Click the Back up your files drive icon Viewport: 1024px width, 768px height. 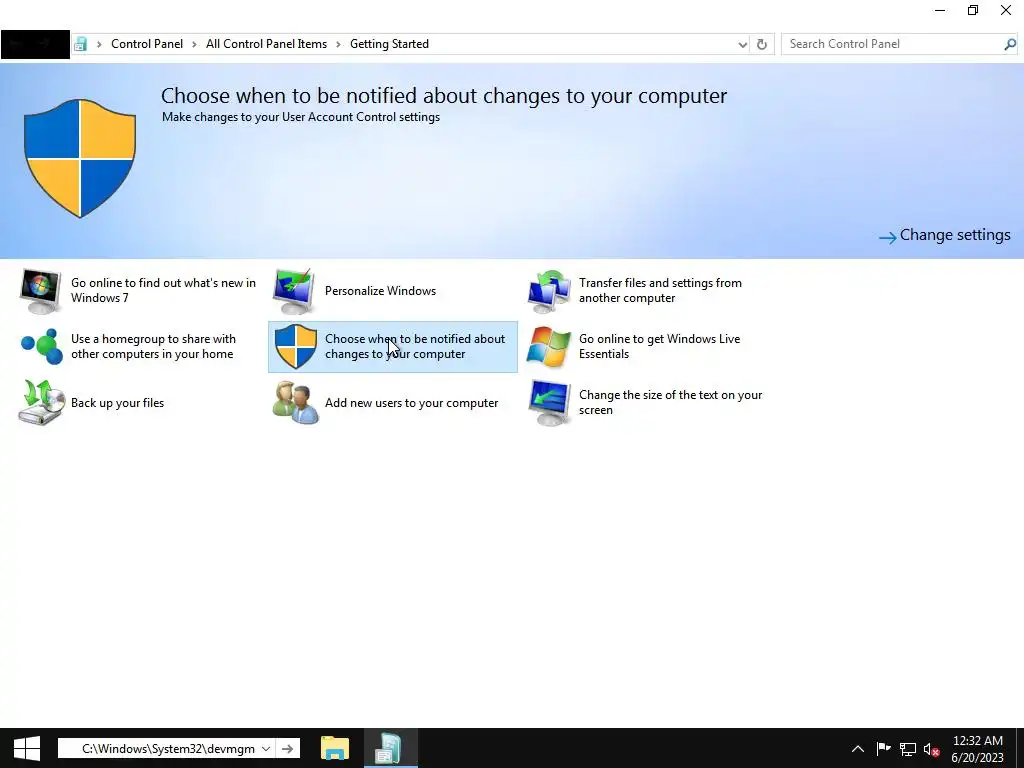pos(41,402)
